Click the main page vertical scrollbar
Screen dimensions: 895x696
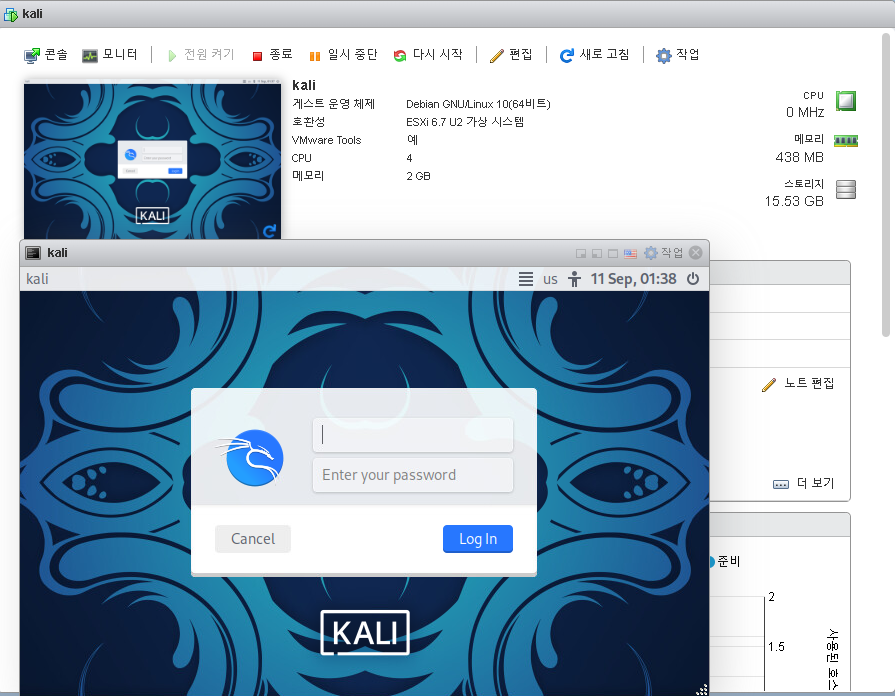tap(886, 186)
